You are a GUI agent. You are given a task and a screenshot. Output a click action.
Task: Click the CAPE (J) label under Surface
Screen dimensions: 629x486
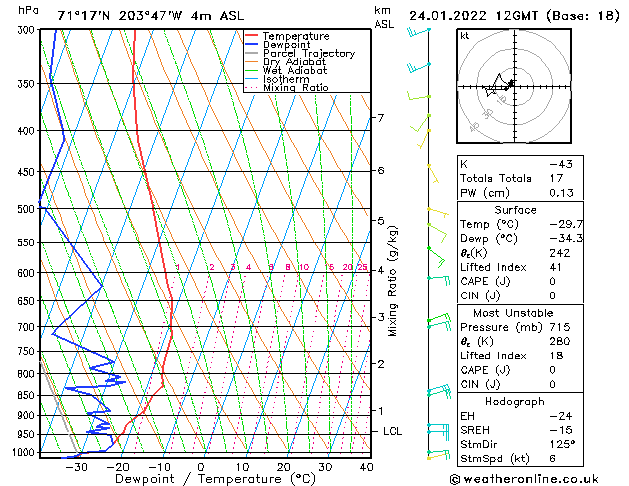coord(485,281)
